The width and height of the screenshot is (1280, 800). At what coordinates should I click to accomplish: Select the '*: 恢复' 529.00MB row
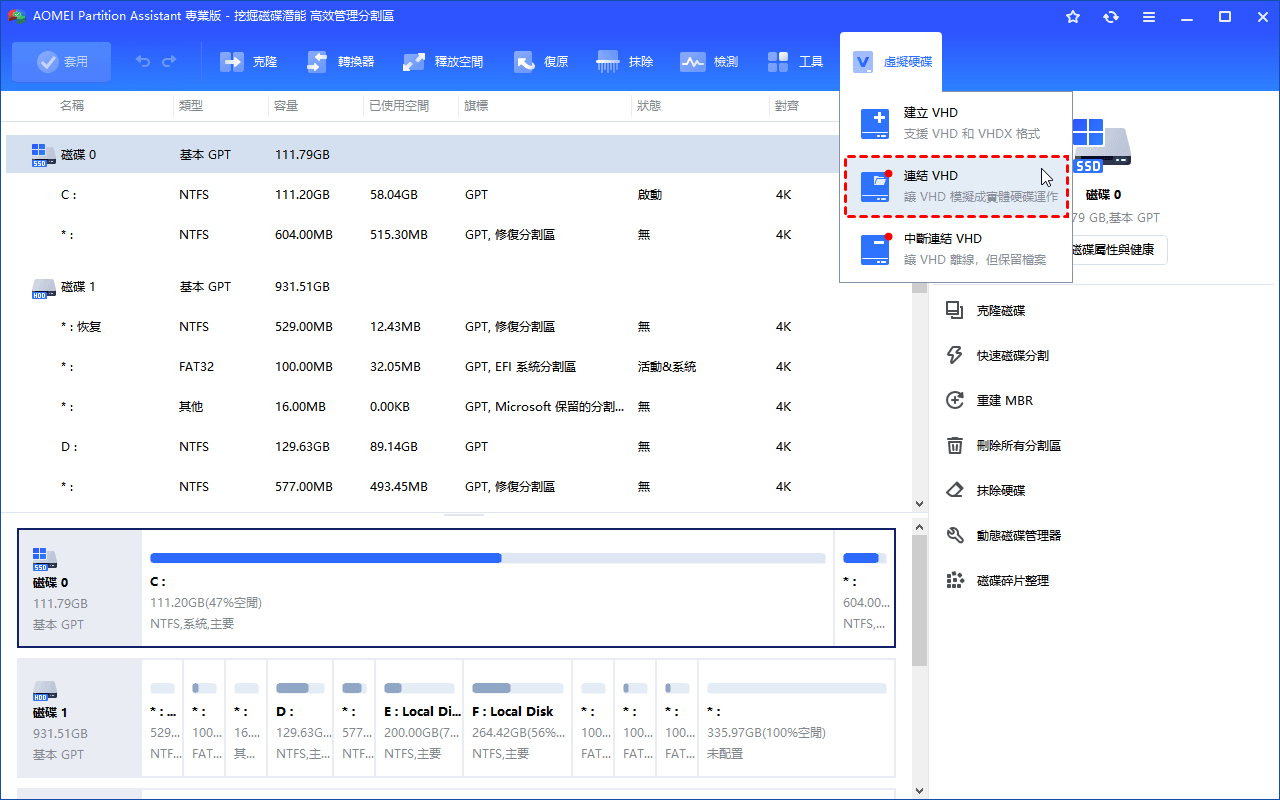(x=458, y=327)
